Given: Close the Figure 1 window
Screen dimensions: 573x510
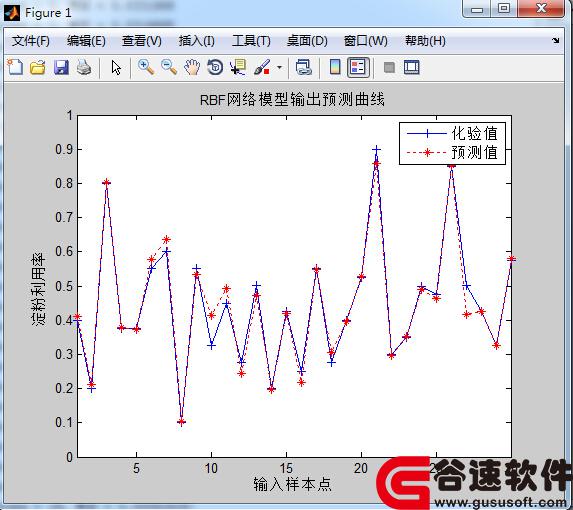Looking at the screenshot, I should point(541,9).
